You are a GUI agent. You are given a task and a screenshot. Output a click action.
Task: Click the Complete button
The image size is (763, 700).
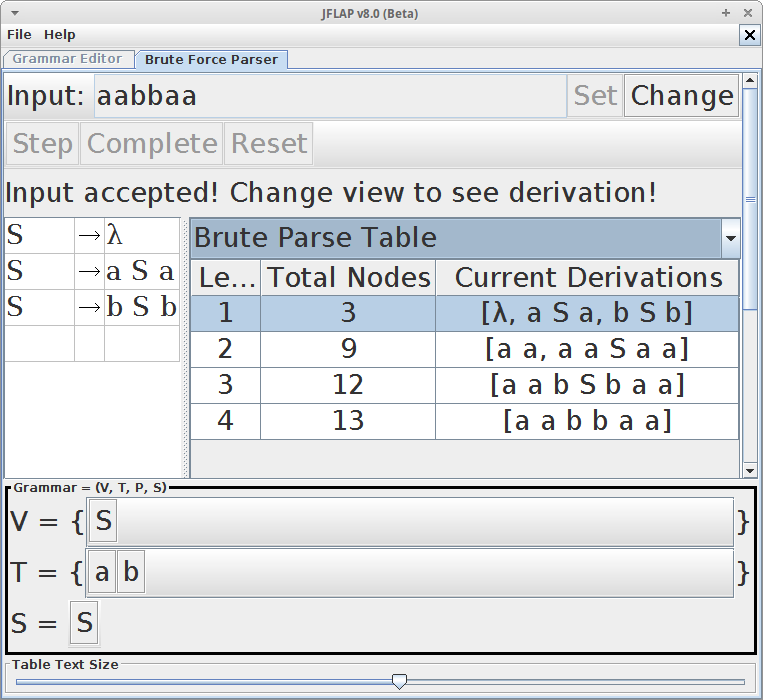152,144
